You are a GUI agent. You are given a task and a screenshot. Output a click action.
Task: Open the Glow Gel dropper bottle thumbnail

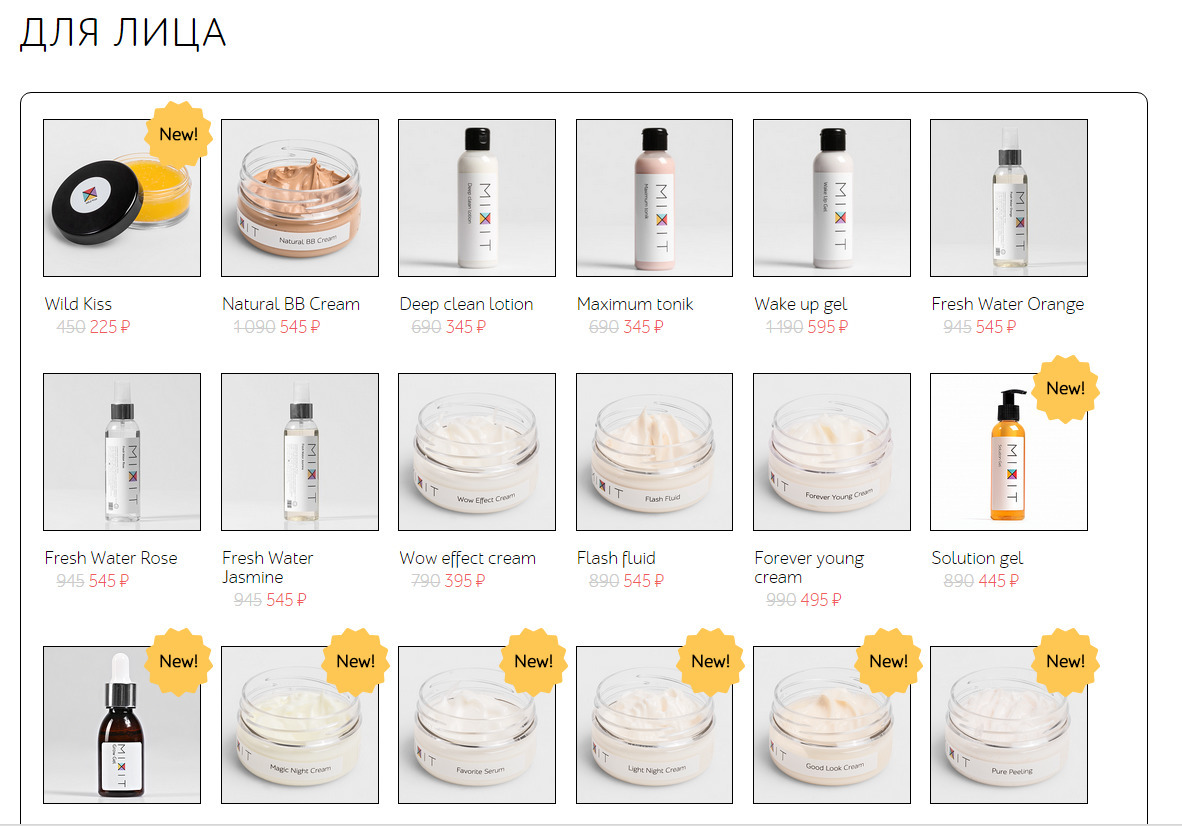pyautogui.click(x=122, y=725)
